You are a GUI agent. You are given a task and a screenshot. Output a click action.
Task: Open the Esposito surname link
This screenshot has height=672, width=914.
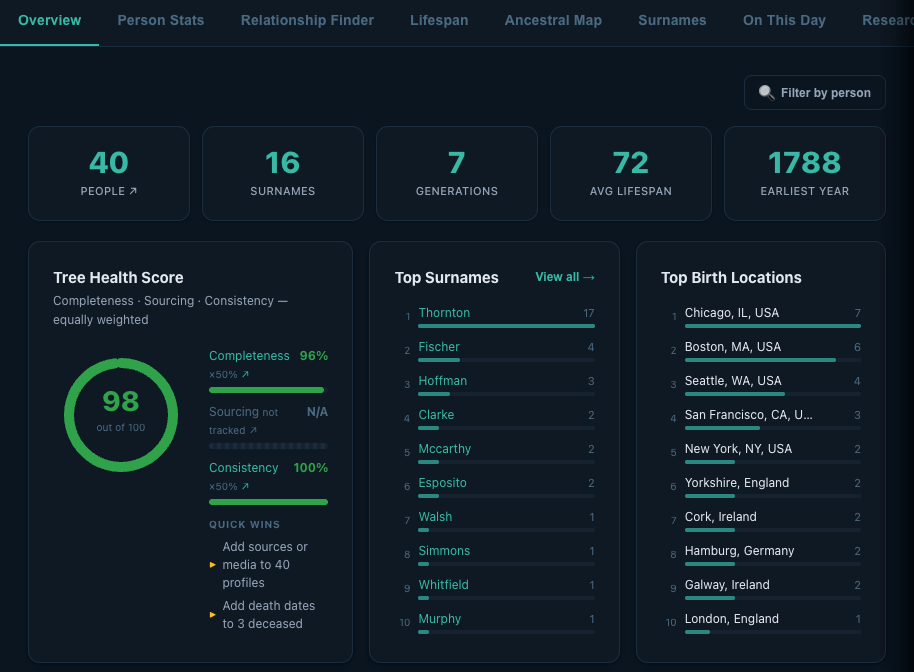(x=442, y=483)
